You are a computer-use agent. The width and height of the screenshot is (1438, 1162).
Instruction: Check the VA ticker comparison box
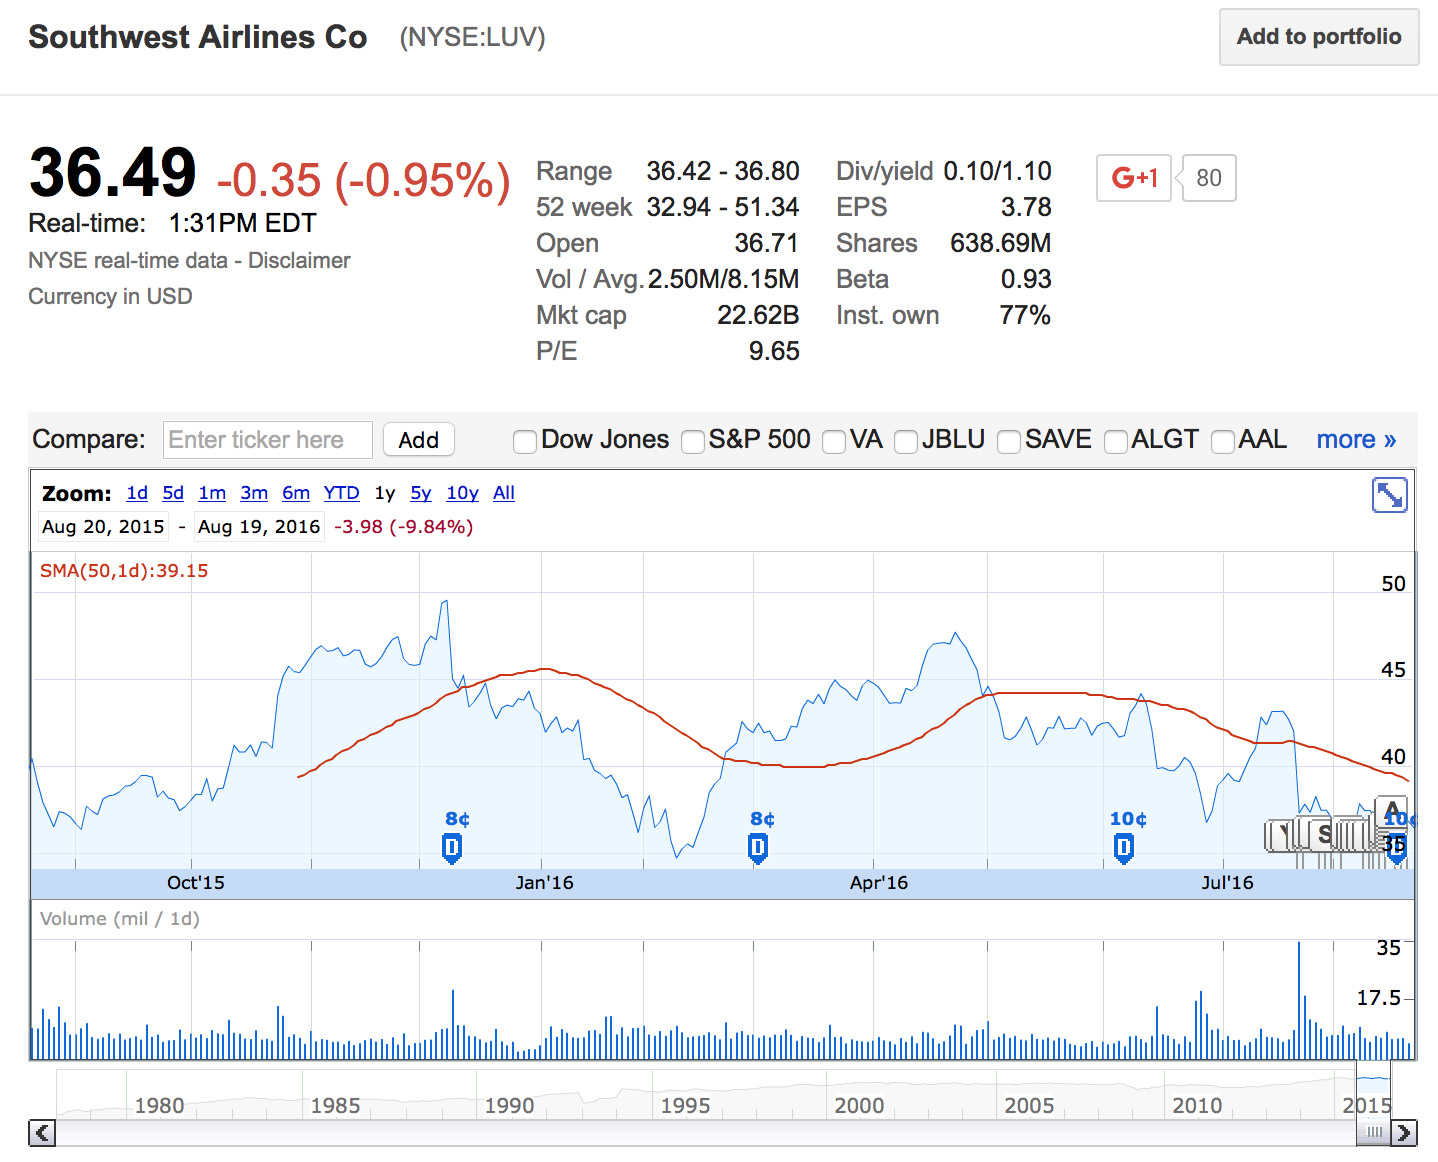coord(833,441)
